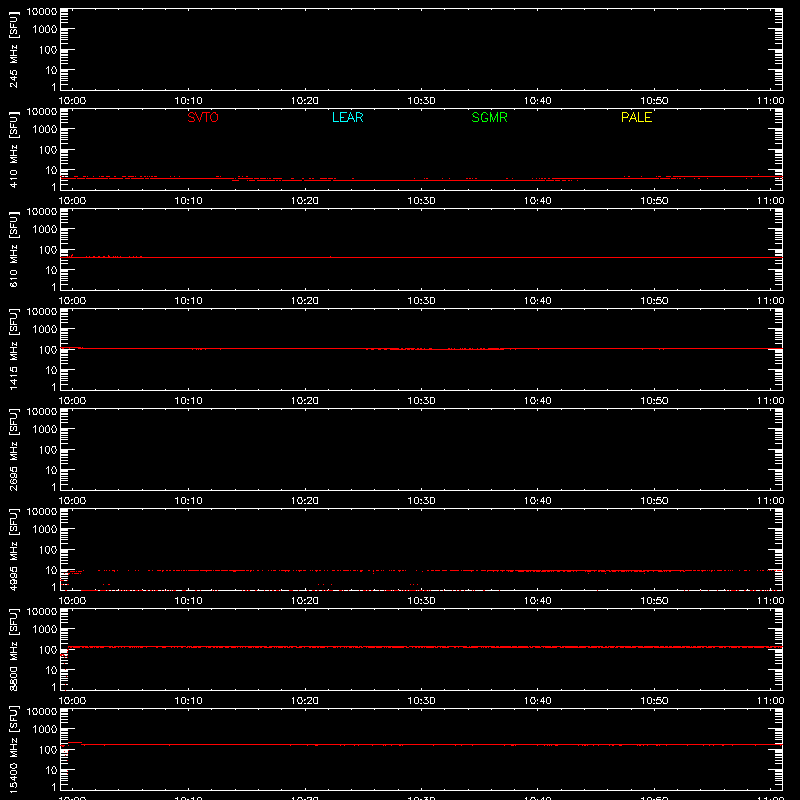Select the 245 MHz [SFU] axis title
Viewport: 800px width, 800px height.
coord(13,50)
